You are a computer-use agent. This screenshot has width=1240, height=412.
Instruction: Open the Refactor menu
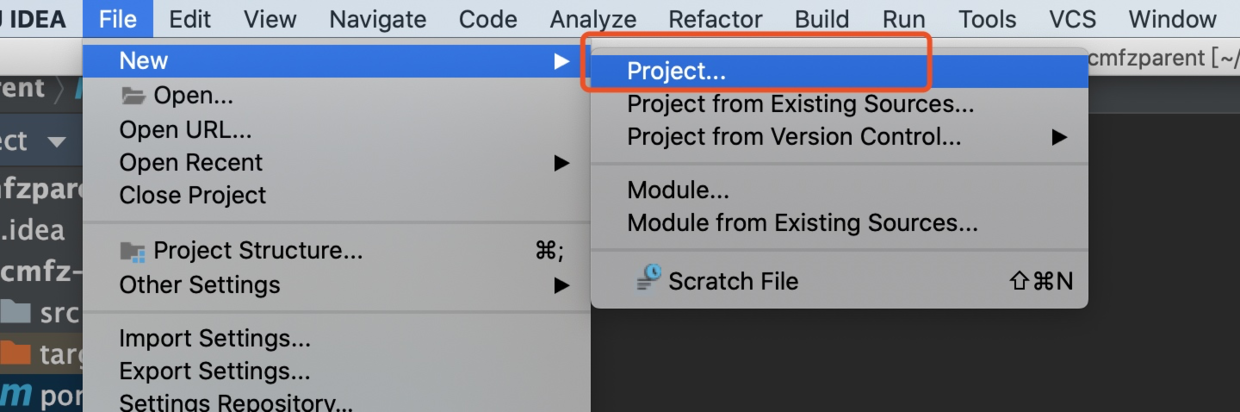[x=715, y=19]
